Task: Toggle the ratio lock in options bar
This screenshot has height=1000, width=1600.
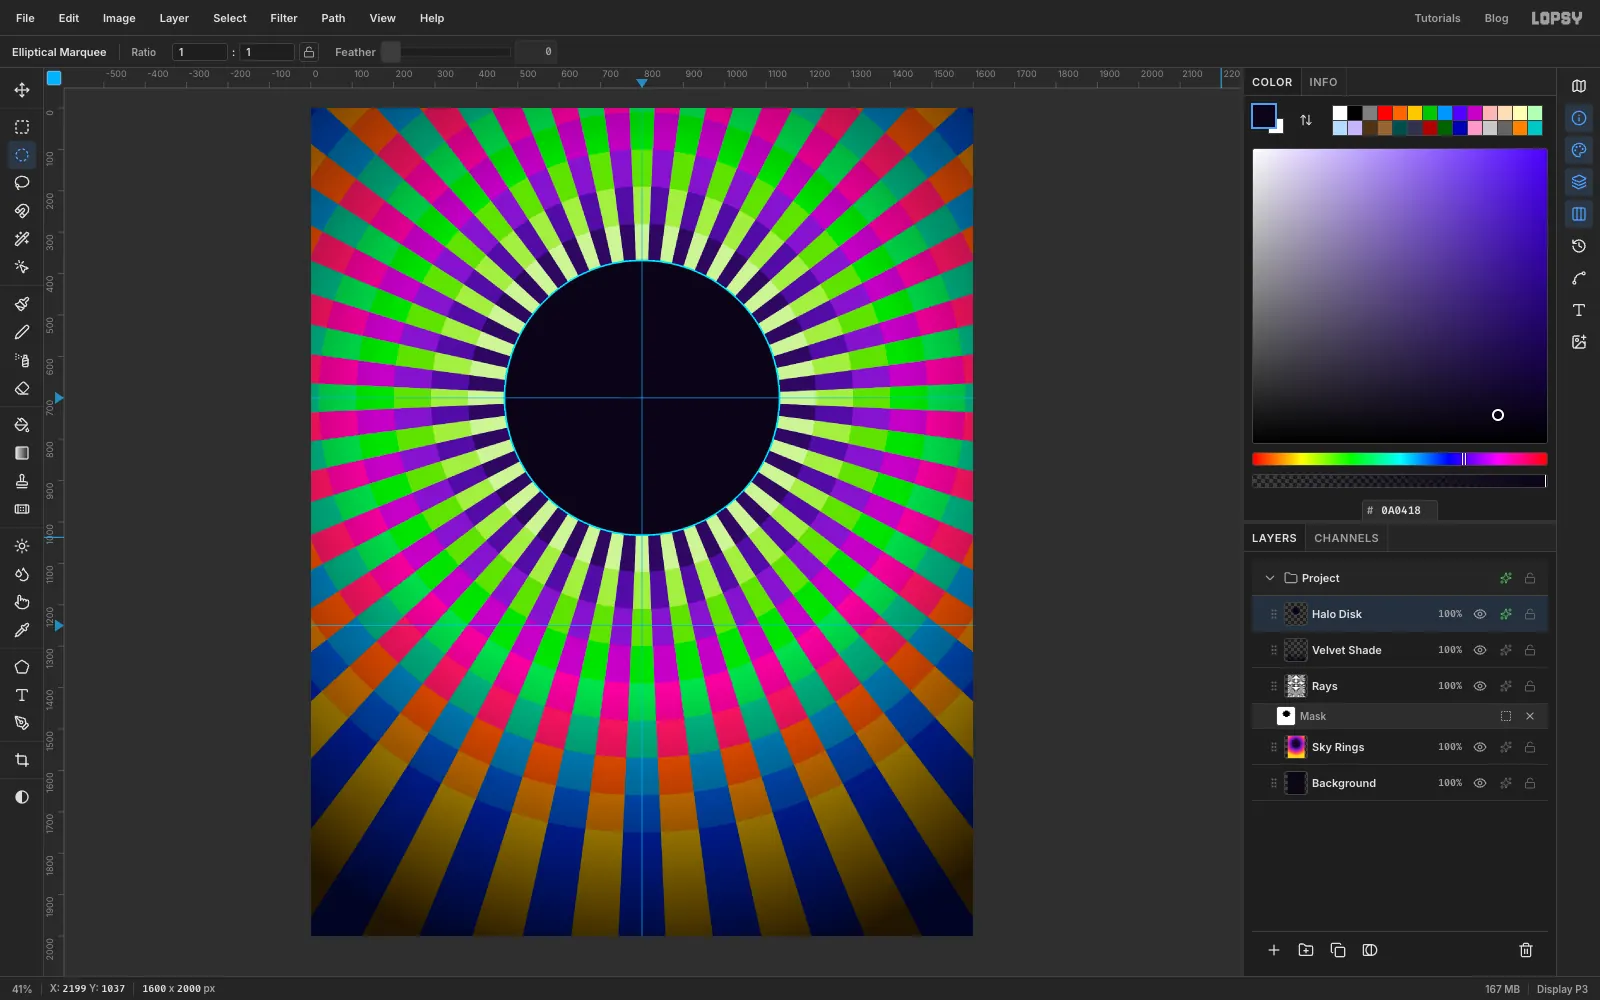Action: tap(309, 52)
